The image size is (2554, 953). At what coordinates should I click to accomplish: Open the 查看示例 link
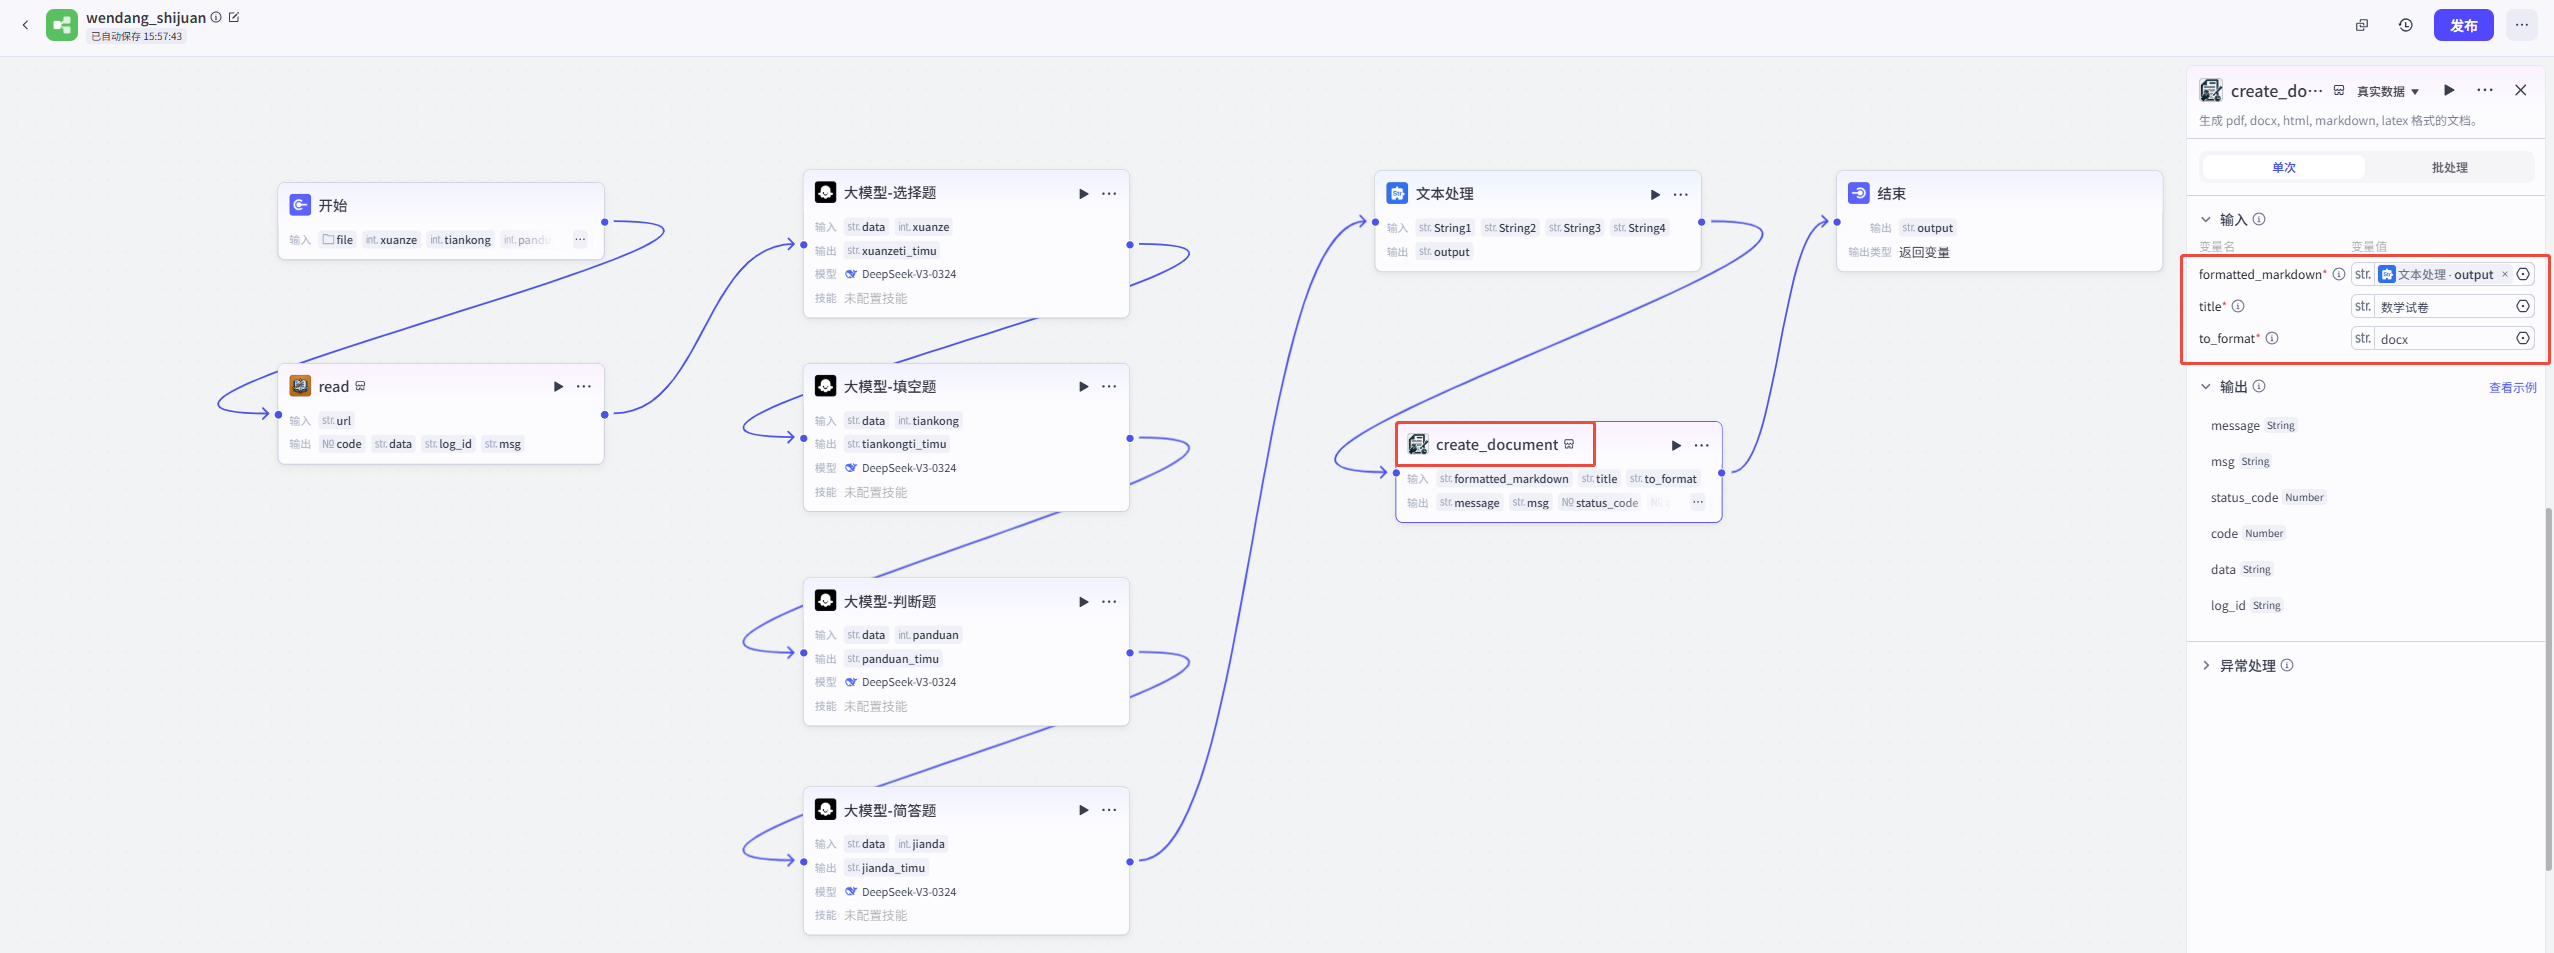click(x=2512, y=387)
